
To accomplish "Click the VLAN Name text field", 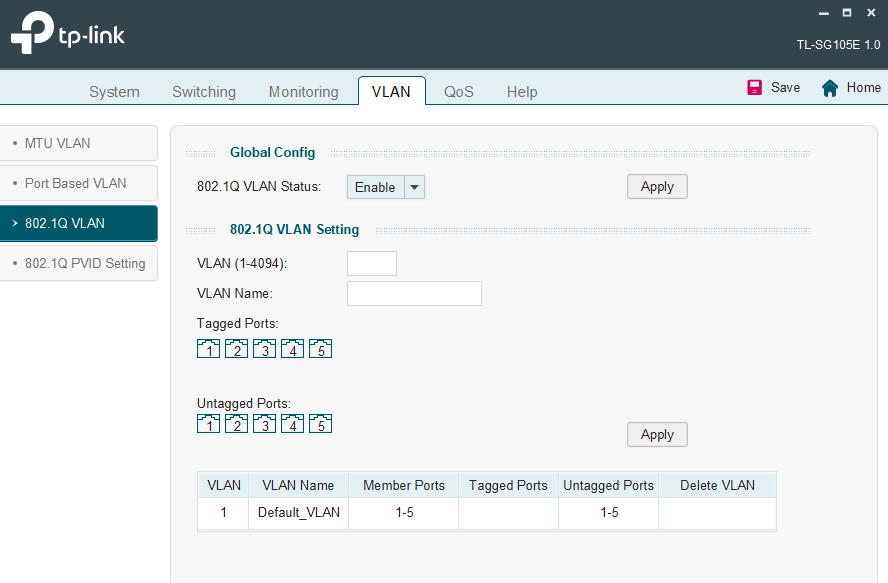I will pos(414,294).
